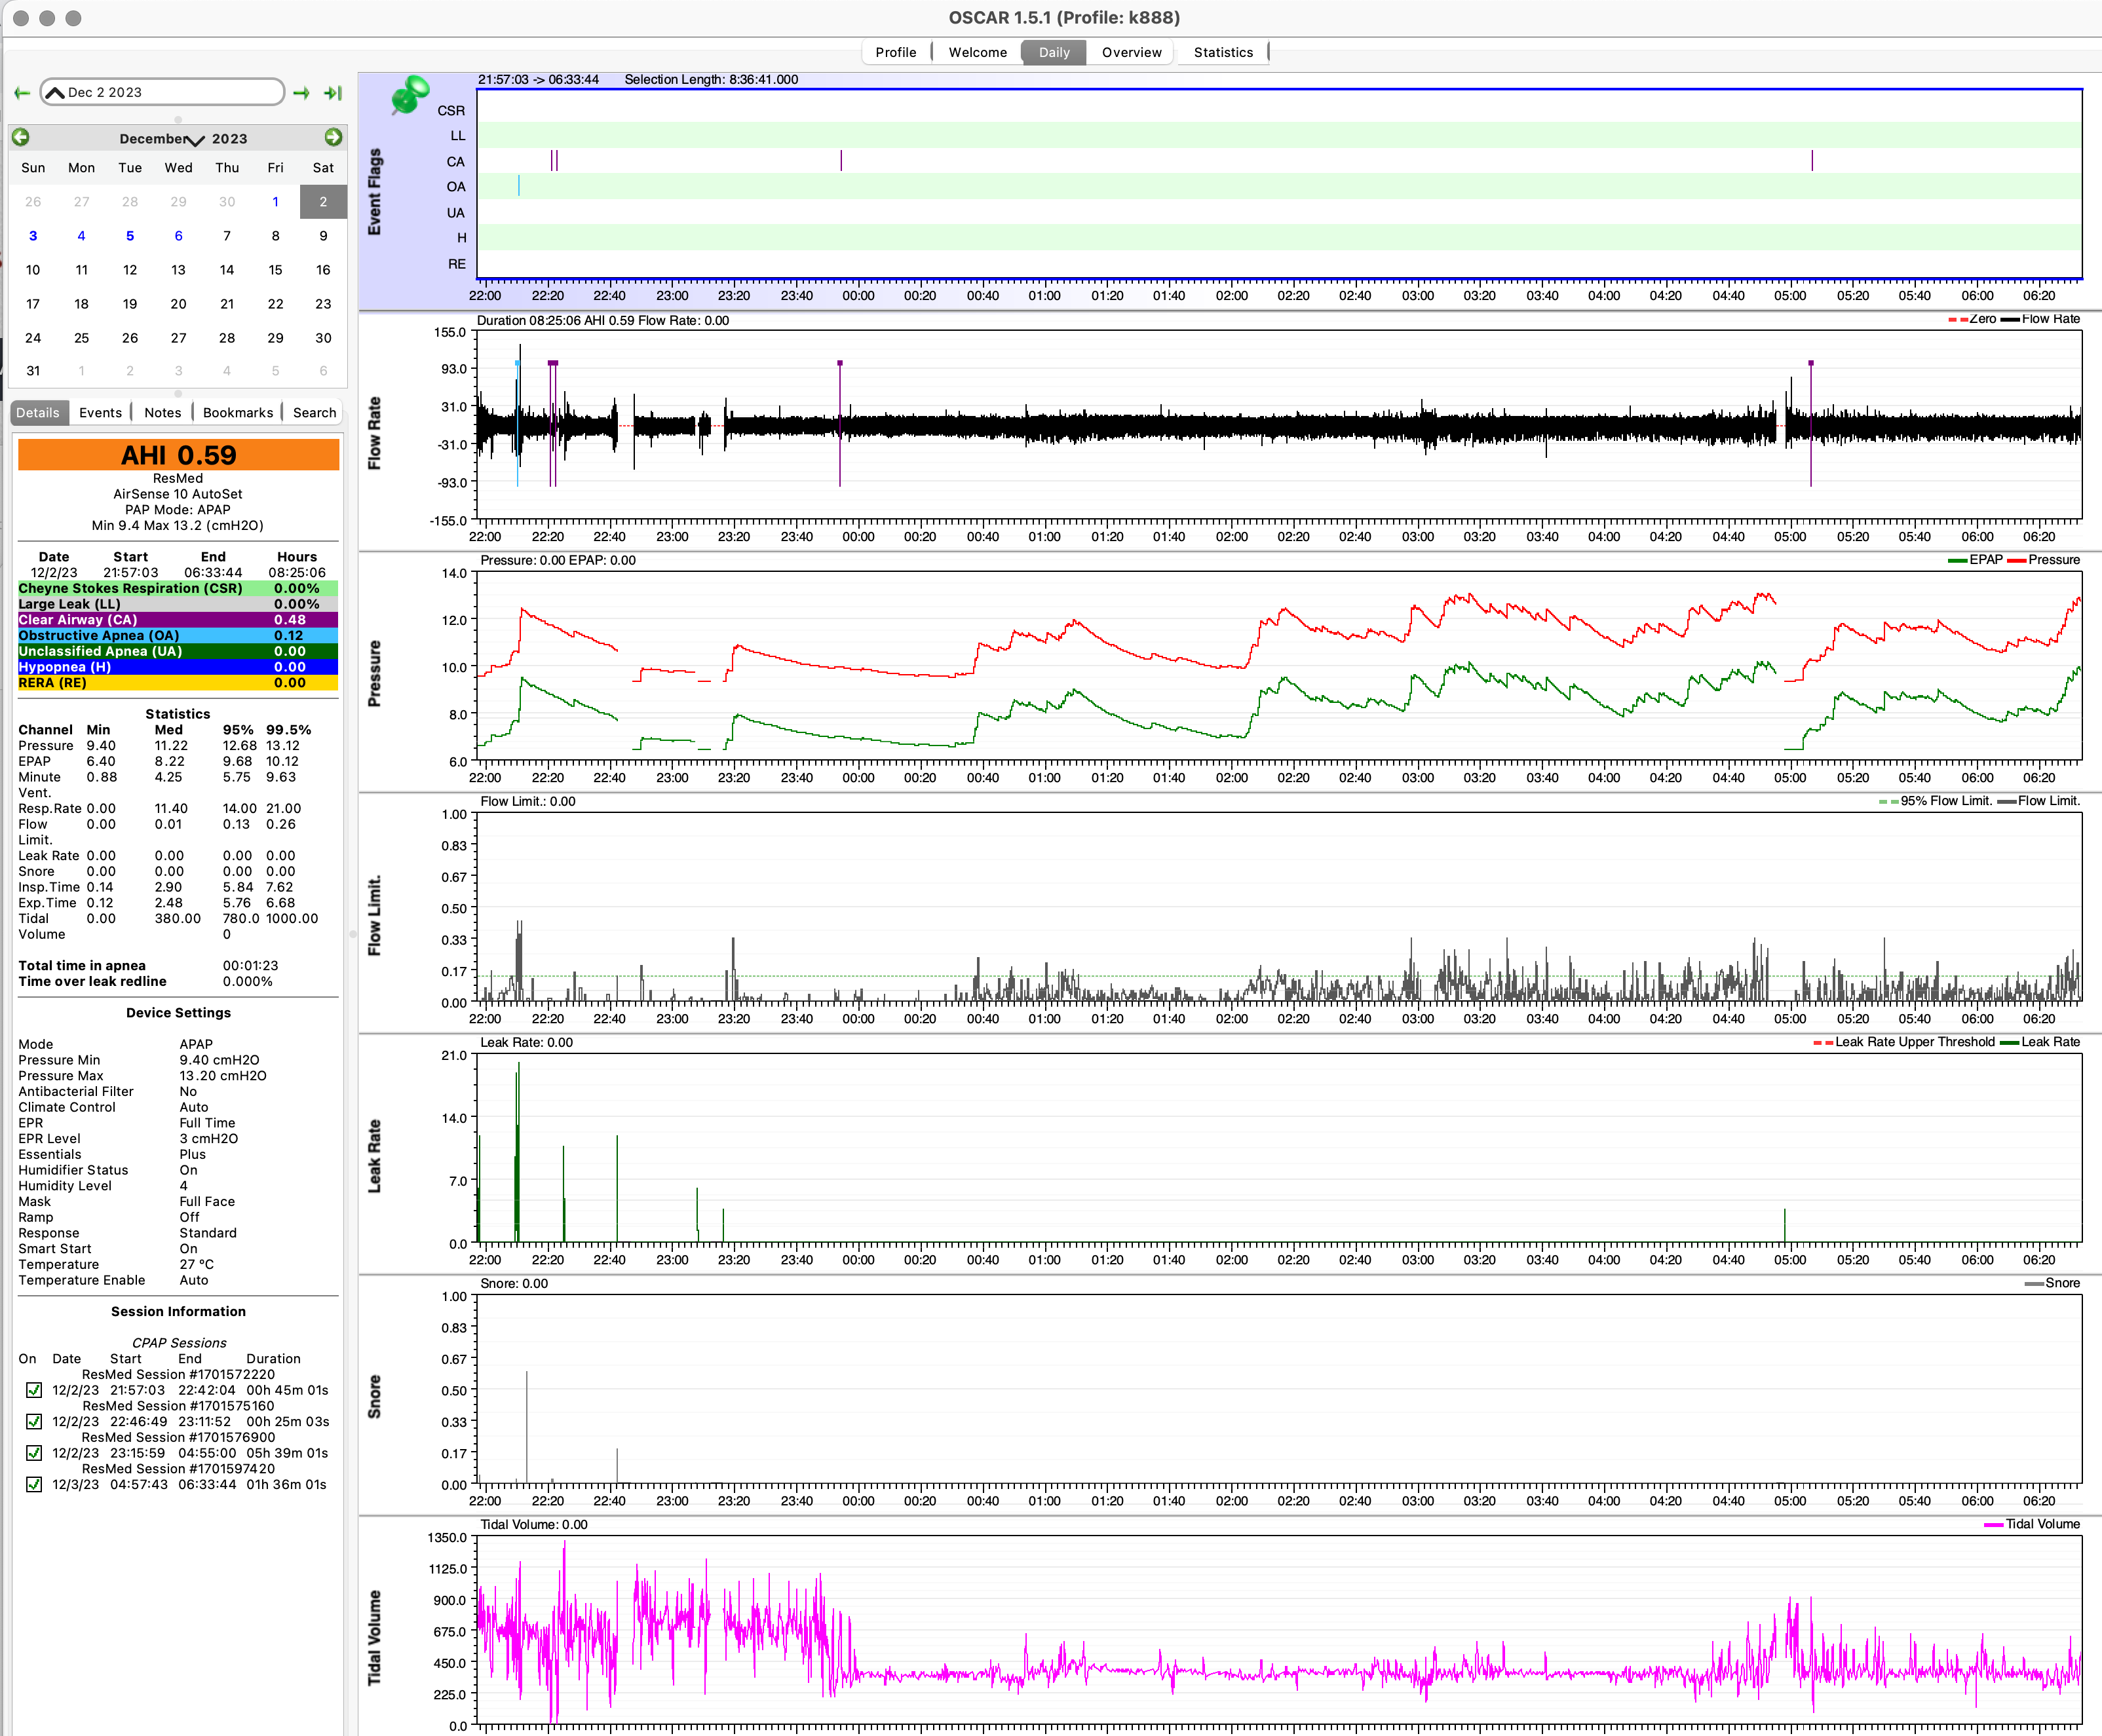
Task: Click the 95% Flow Limit legend entry
Action: (x=1935, y=801)
